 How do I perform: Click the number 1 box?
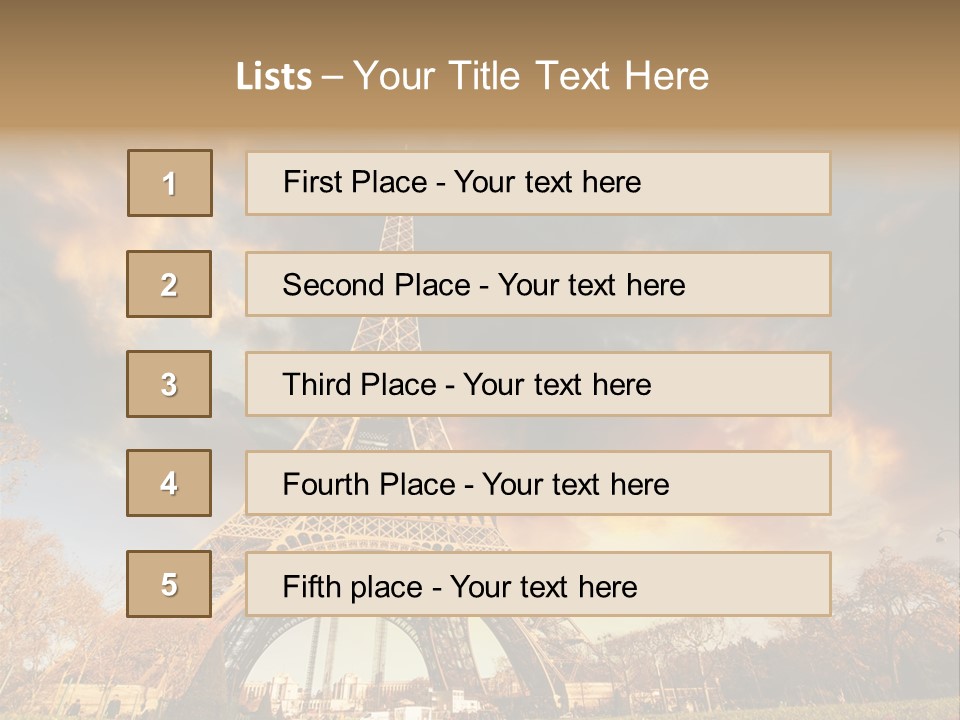(x=170, y=183)
